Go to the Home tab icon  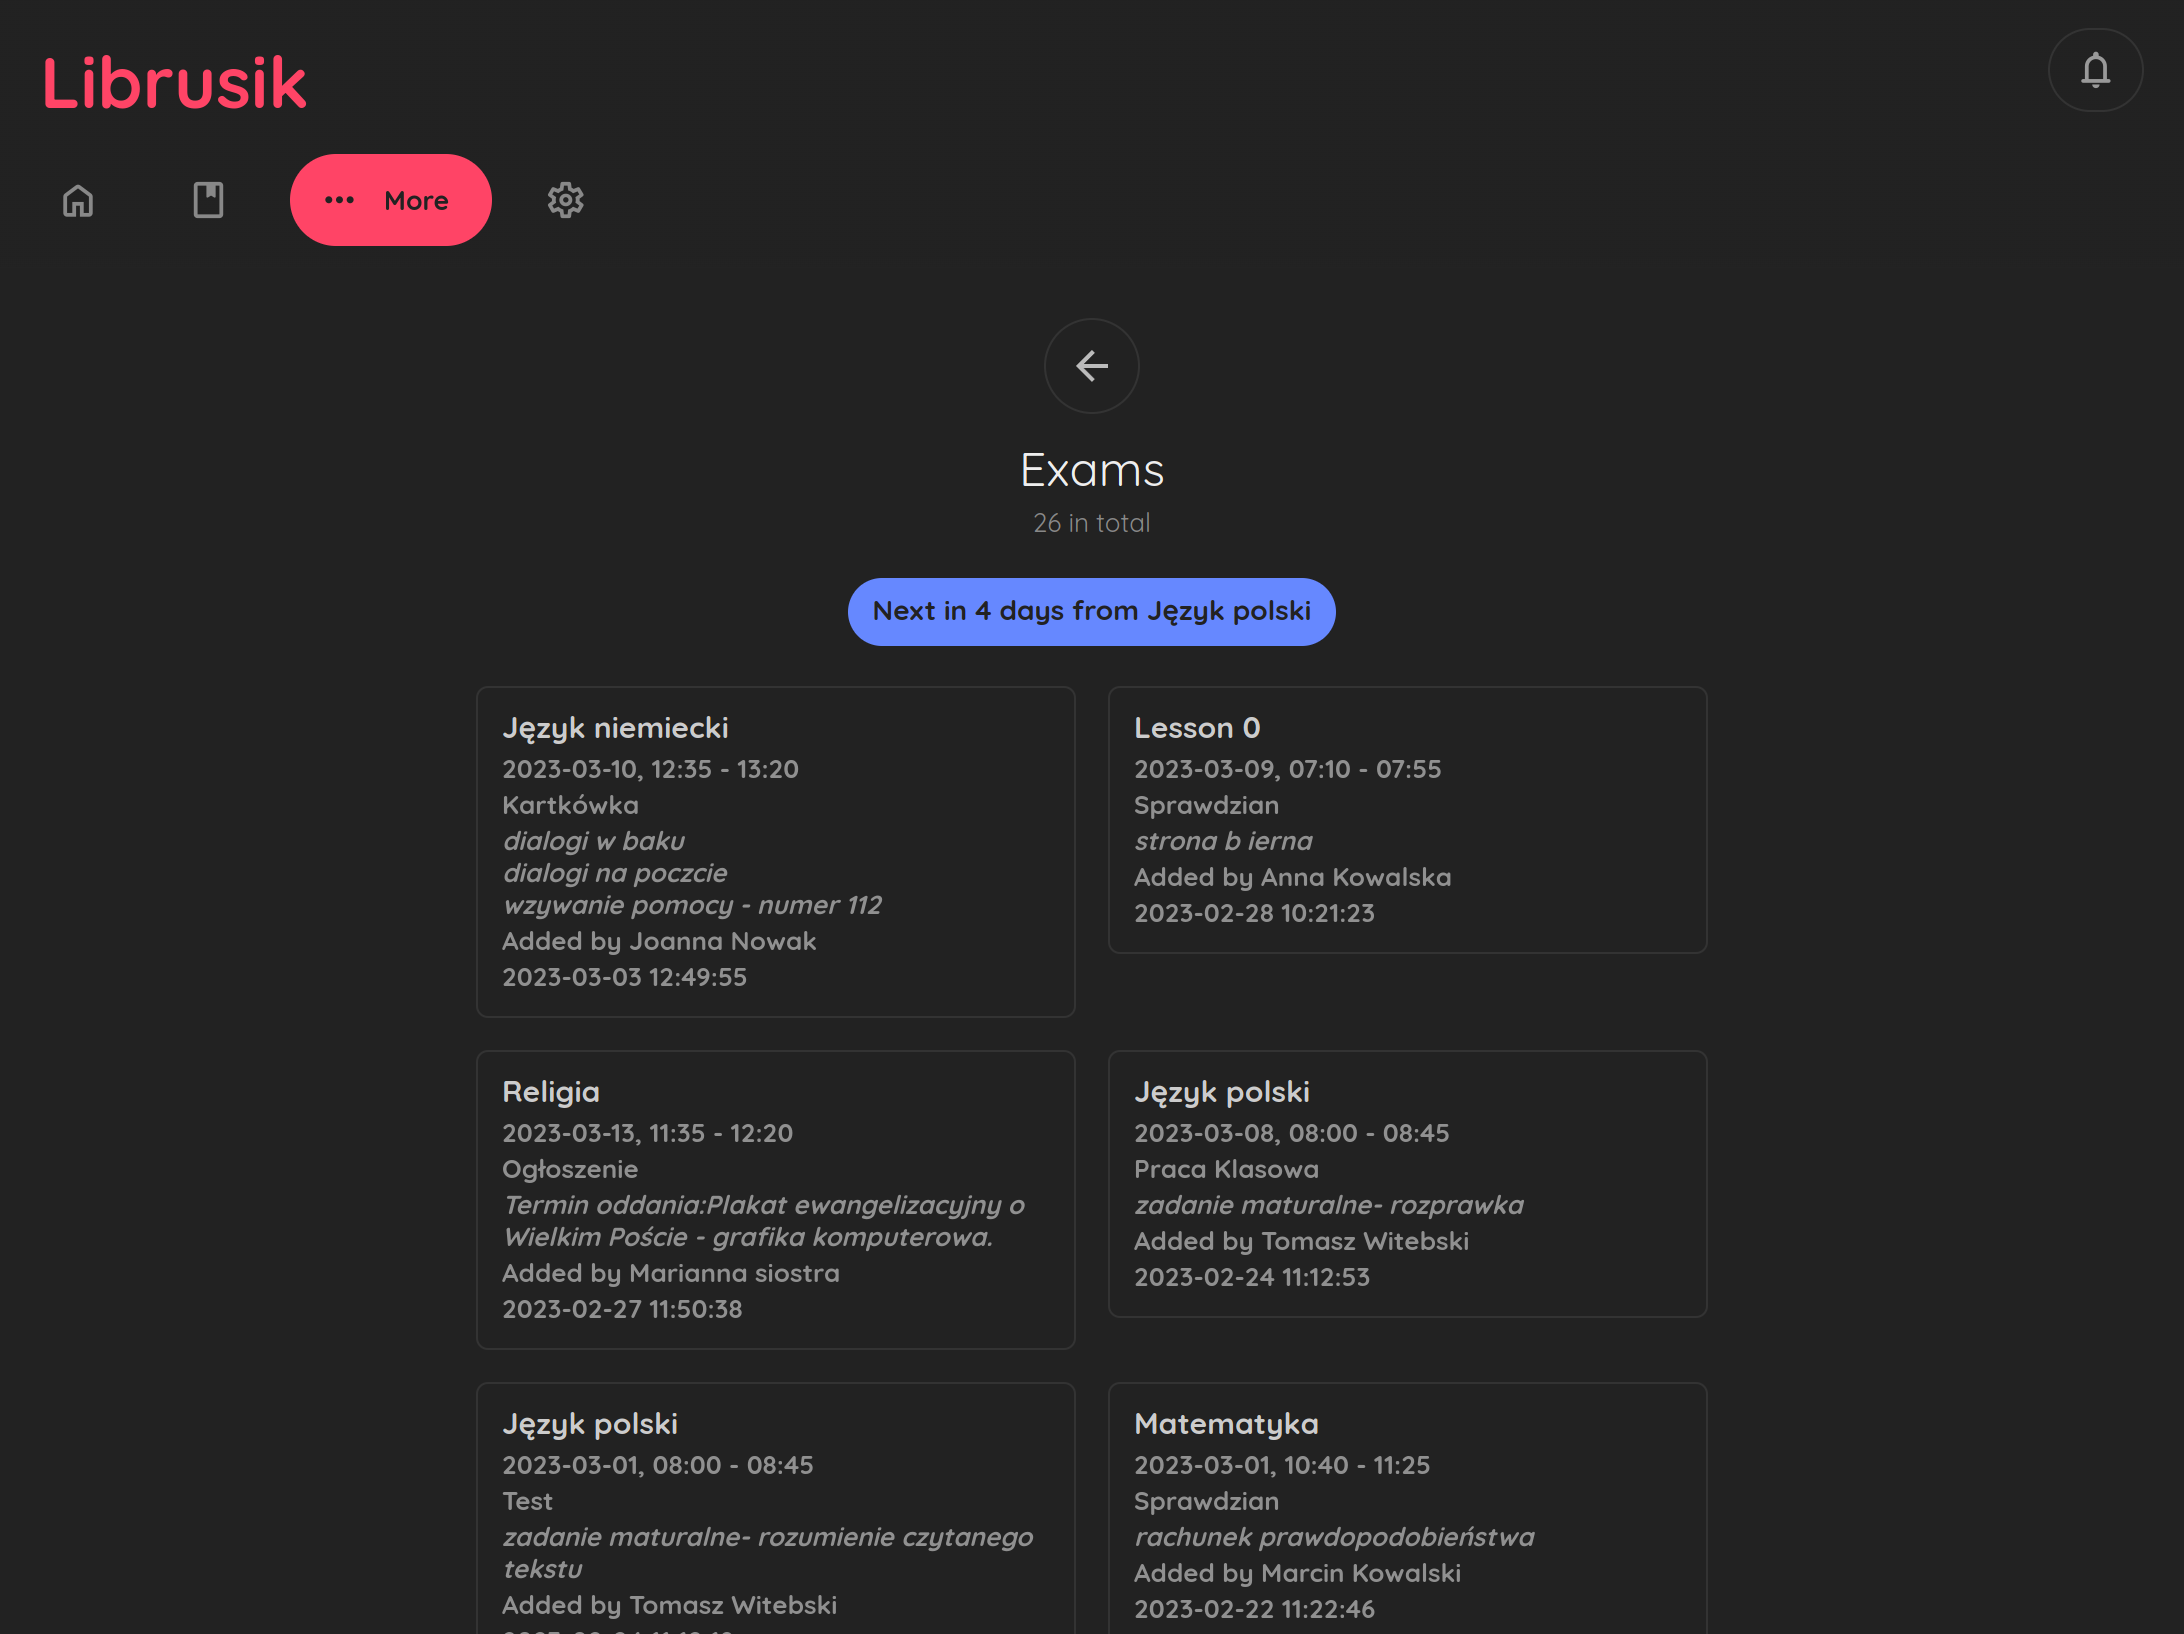[78, 200]
